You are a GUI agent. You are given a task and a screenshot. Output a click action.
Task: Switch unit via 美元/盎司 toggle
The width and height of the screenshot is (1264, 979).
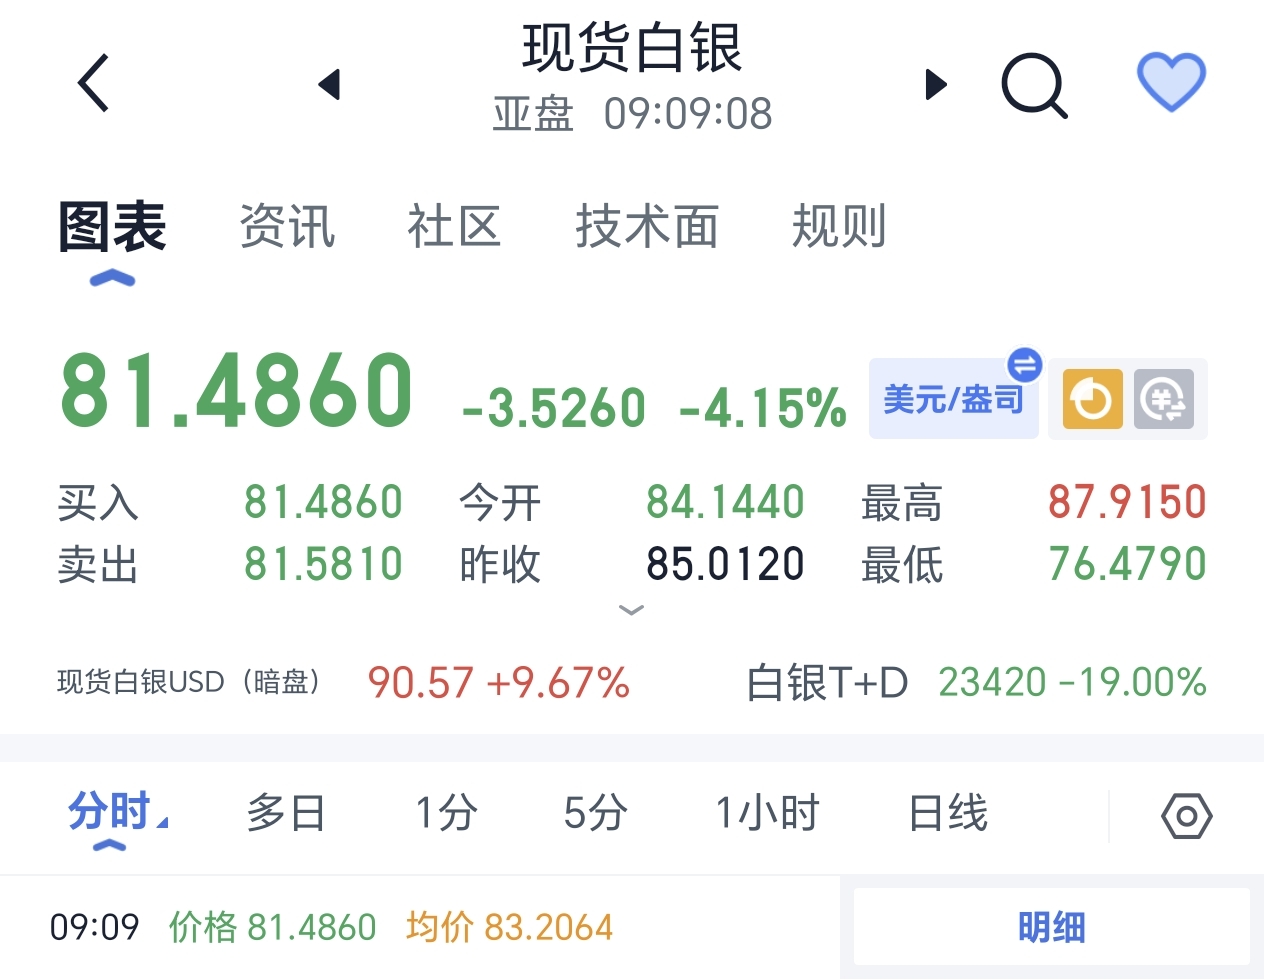953,399
